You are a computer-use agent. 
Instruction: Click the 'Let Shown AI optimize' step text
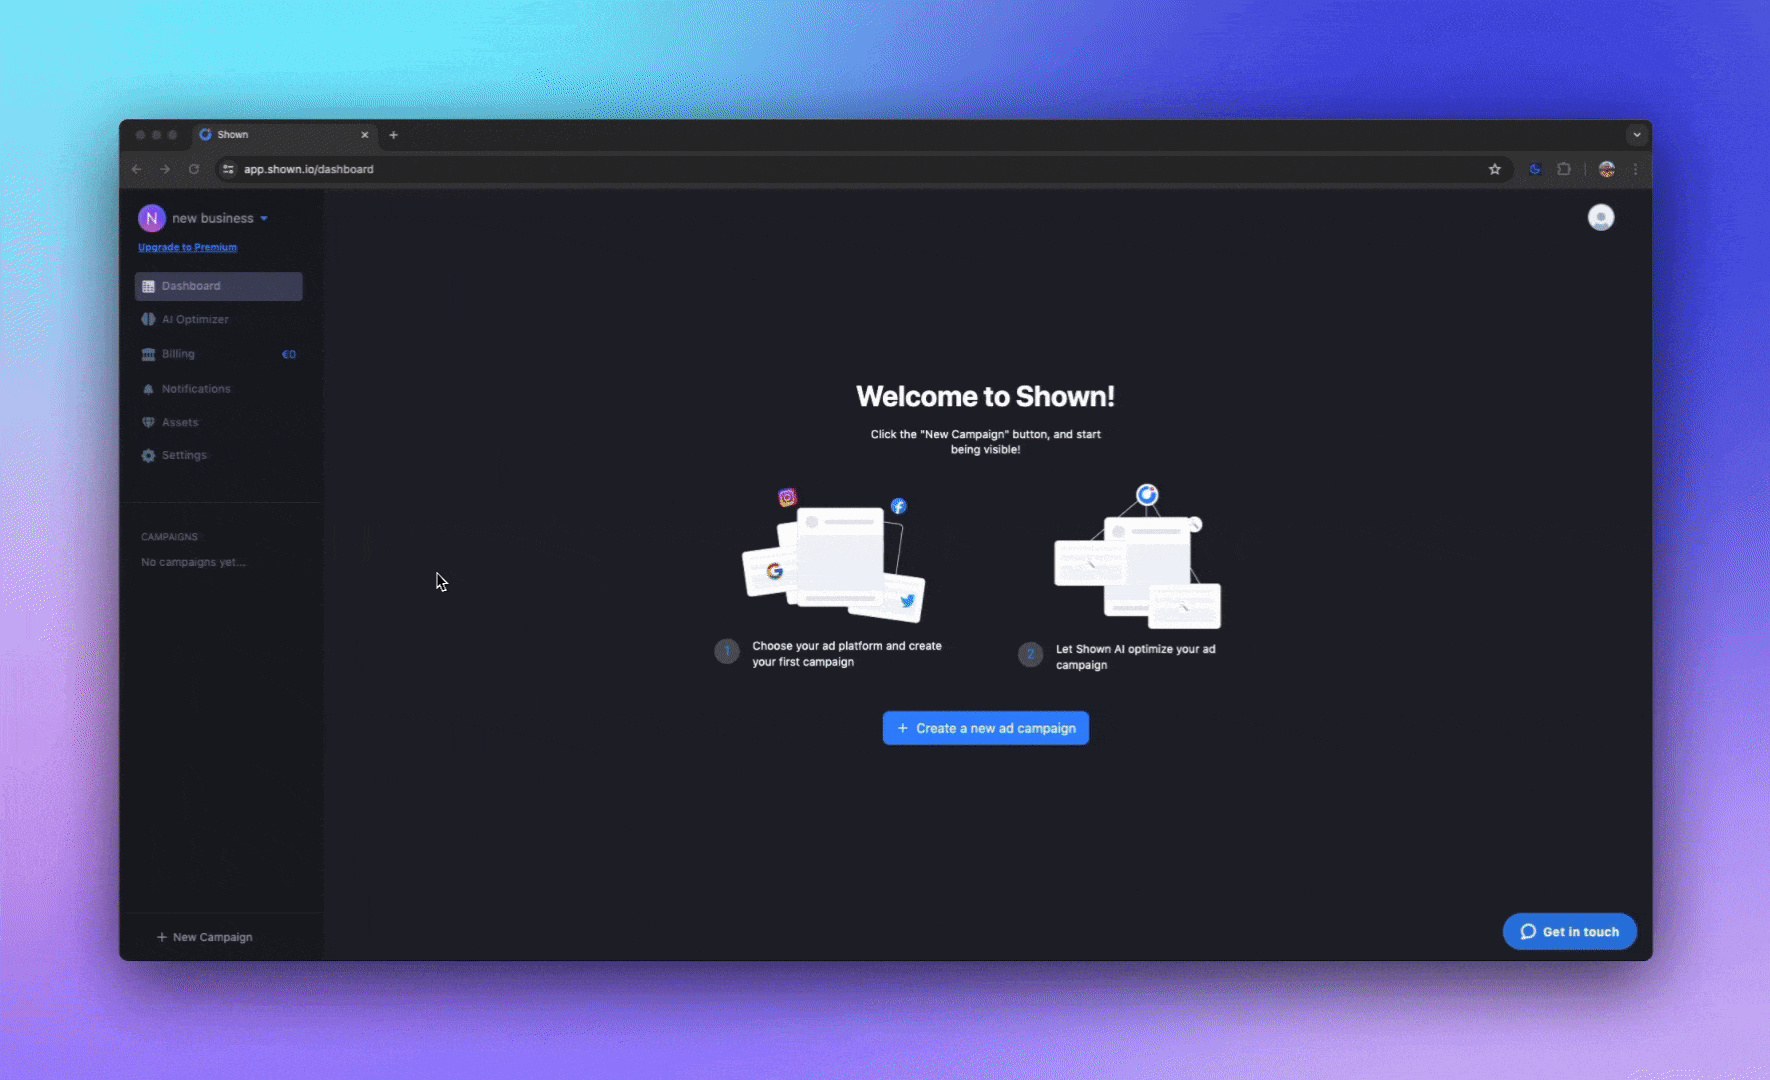pos(1136,657)
